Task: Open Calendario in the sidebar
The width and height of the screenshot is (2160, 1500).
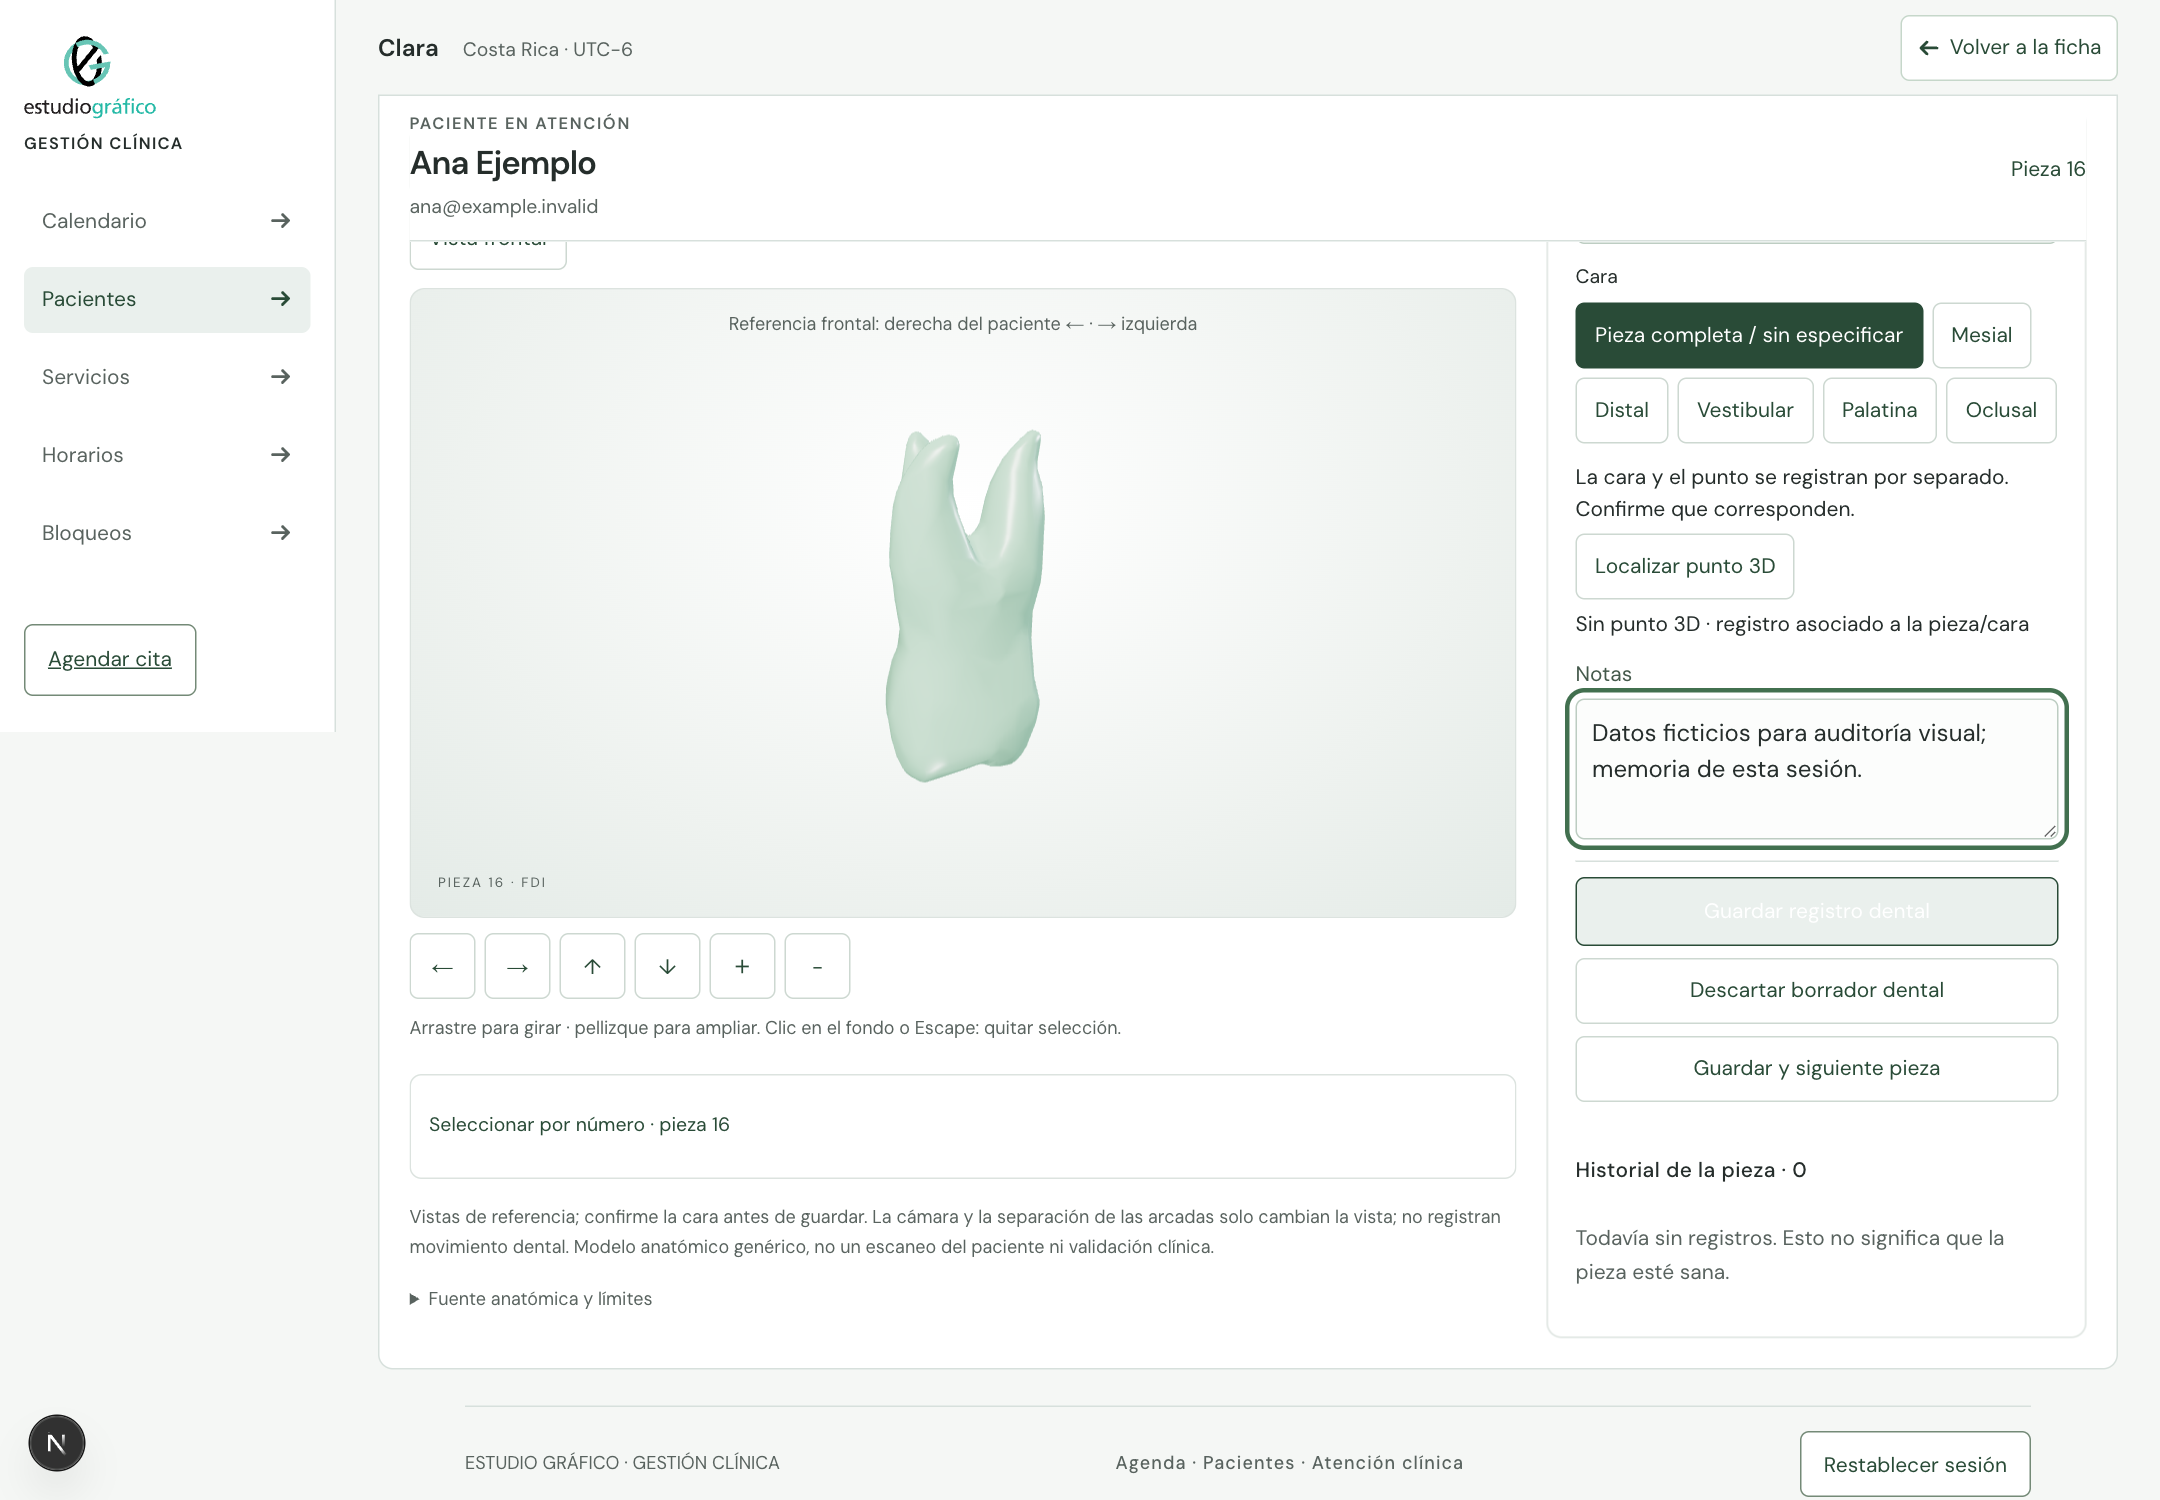Action: [167, 221]
